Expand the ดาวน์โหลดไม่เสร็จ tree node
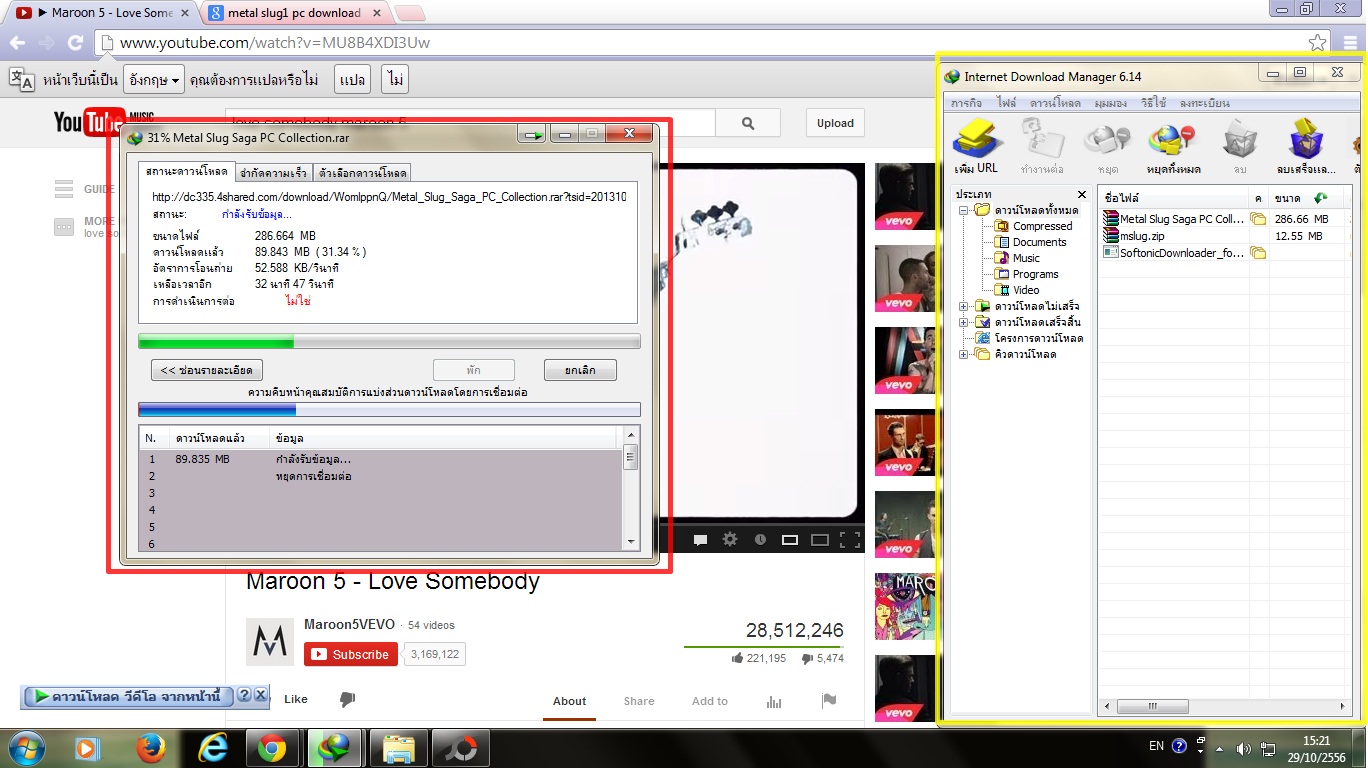Screen dimensions: 1368x768 tap(964, 306)
